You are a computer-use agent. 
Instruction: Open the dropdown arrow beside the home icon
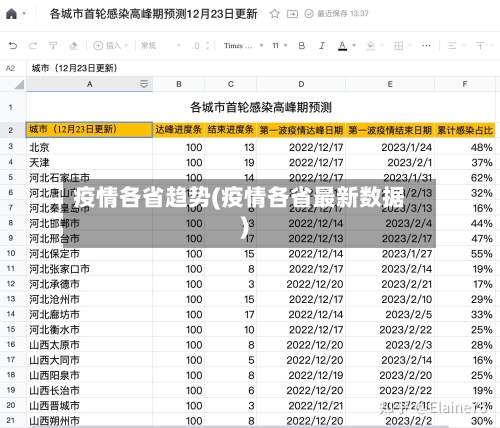[x=24, y=14]
